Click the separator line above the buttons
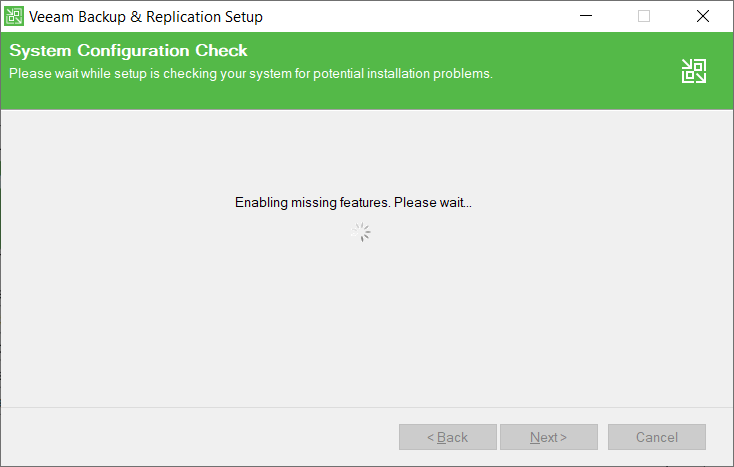 (x=366, y=407)
